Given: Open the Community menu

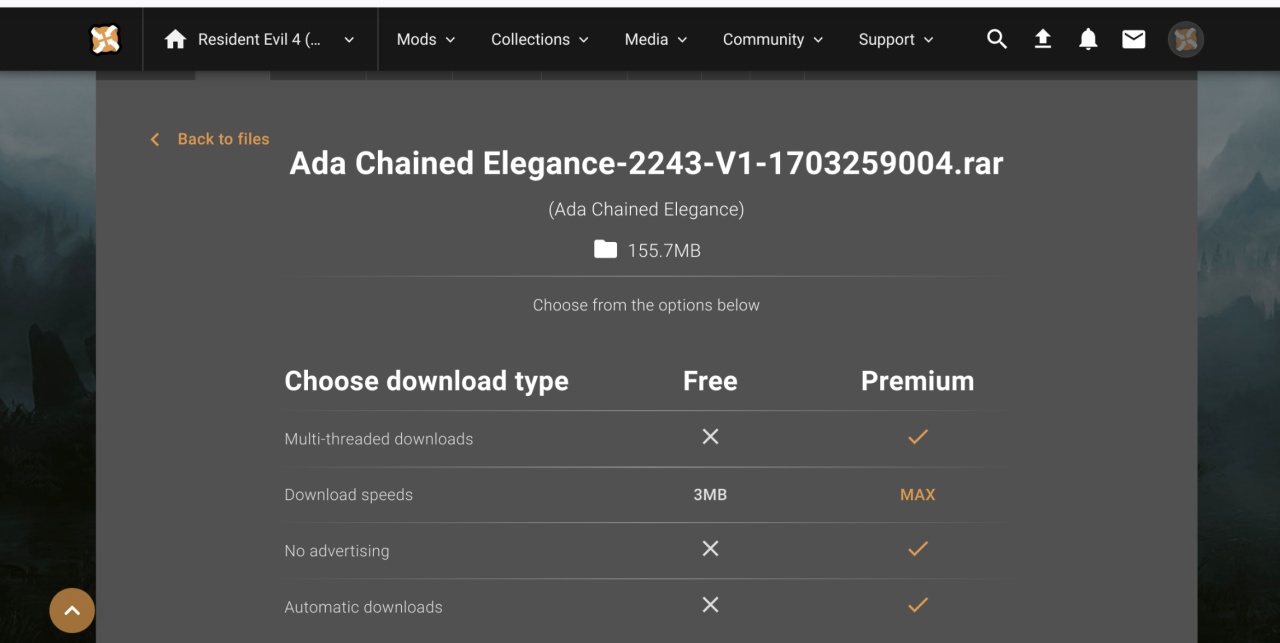Looking at the screenshot, I should 772,40.
